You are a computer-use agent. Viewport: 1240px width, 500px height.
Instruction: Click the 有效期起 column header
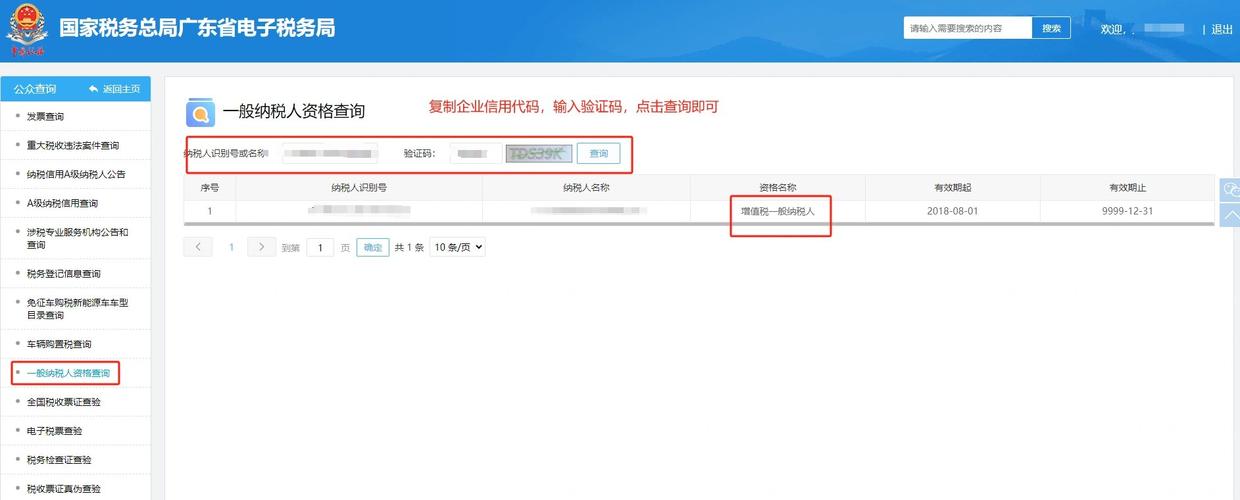tap(952, 187)
